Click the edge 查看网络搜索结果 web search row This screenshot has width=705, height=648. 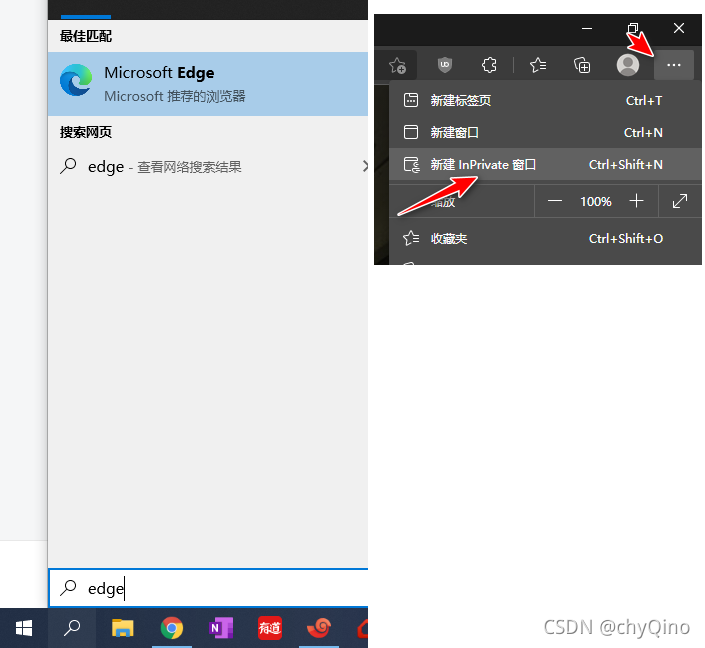[x=208, y=167]
